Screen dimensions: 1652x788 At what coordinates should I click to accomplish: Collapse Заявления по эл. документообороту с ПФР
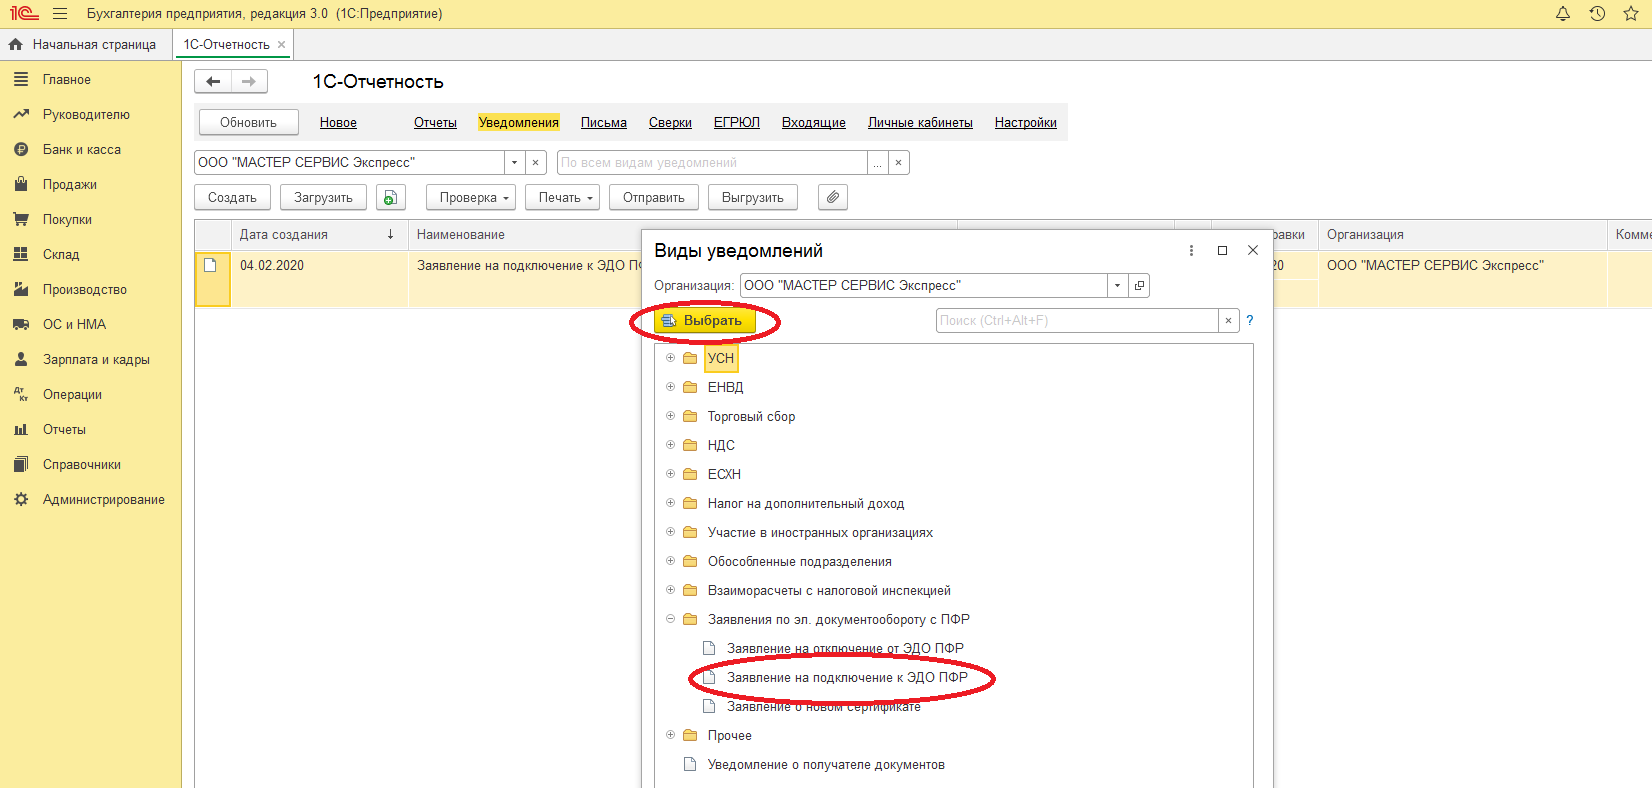tap(671, 619)
